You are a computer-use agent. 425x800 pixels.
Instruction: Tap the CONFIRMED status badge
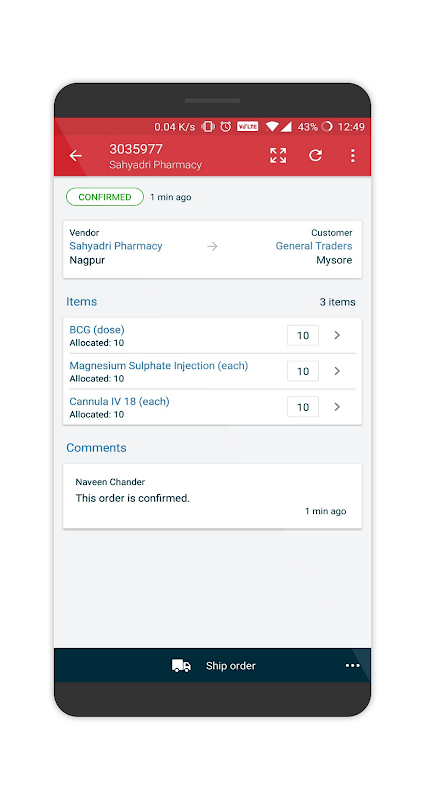point(105,197)
